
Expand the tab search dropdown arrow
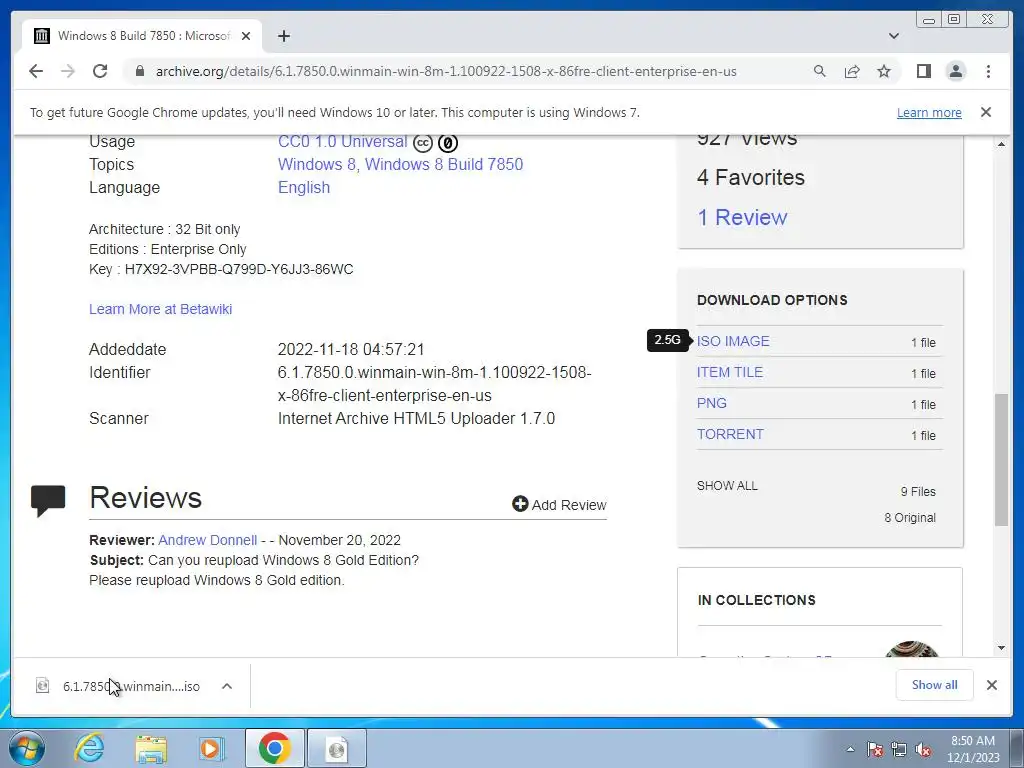click(x=893, y=36)
